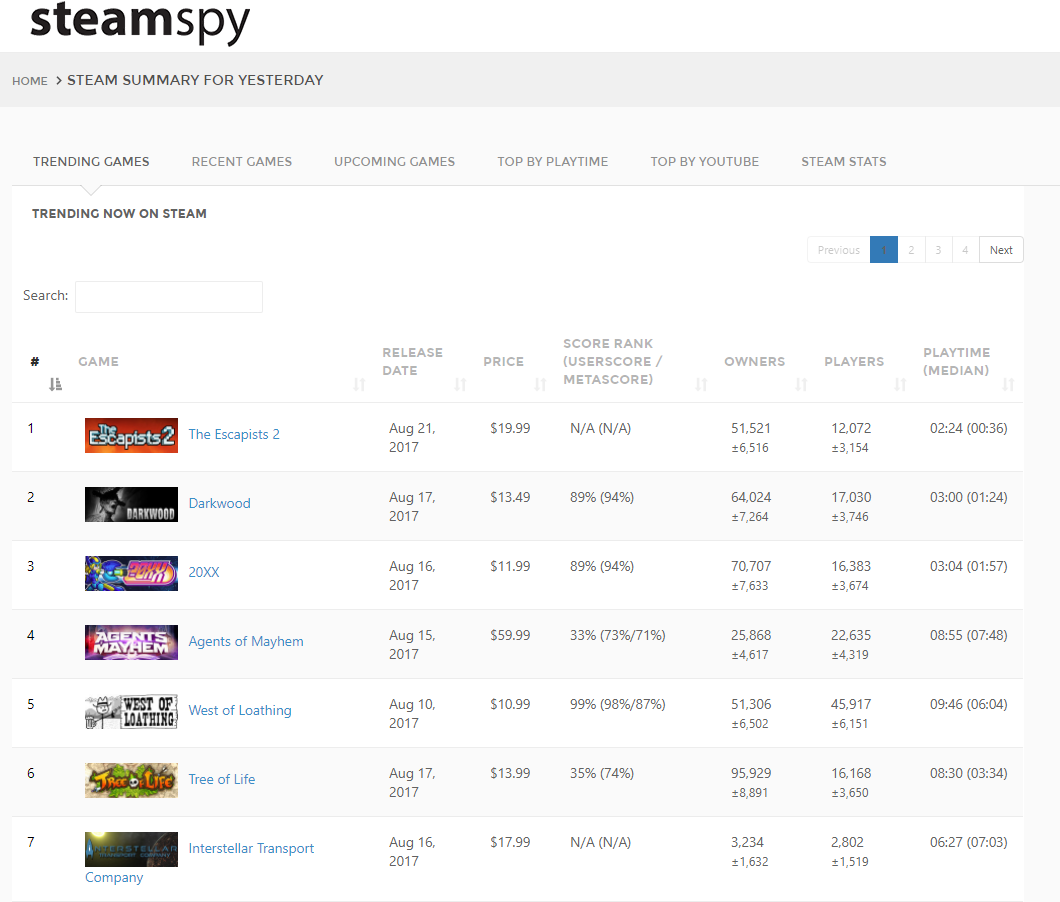Sort by rank number column icon
Image resolution: width=1060 pixels, height=902 pixels.
click(x=55, y=384)
